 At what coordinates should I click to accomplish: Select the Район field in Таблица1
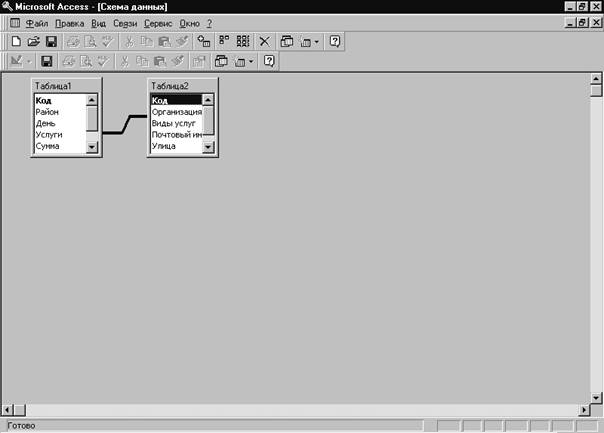click(x=60, y=112)
